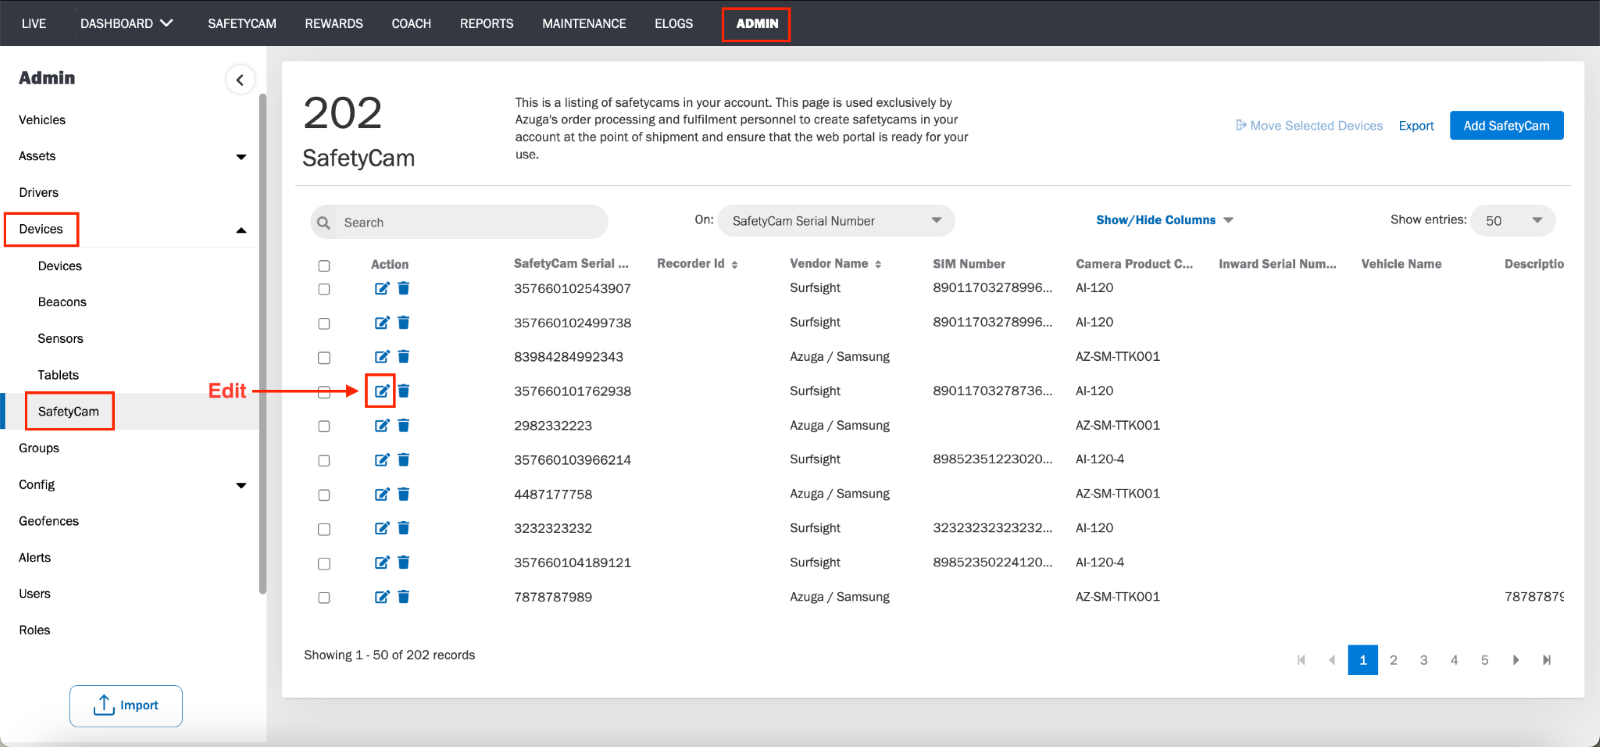Click the Search input field

coord(460,222)
